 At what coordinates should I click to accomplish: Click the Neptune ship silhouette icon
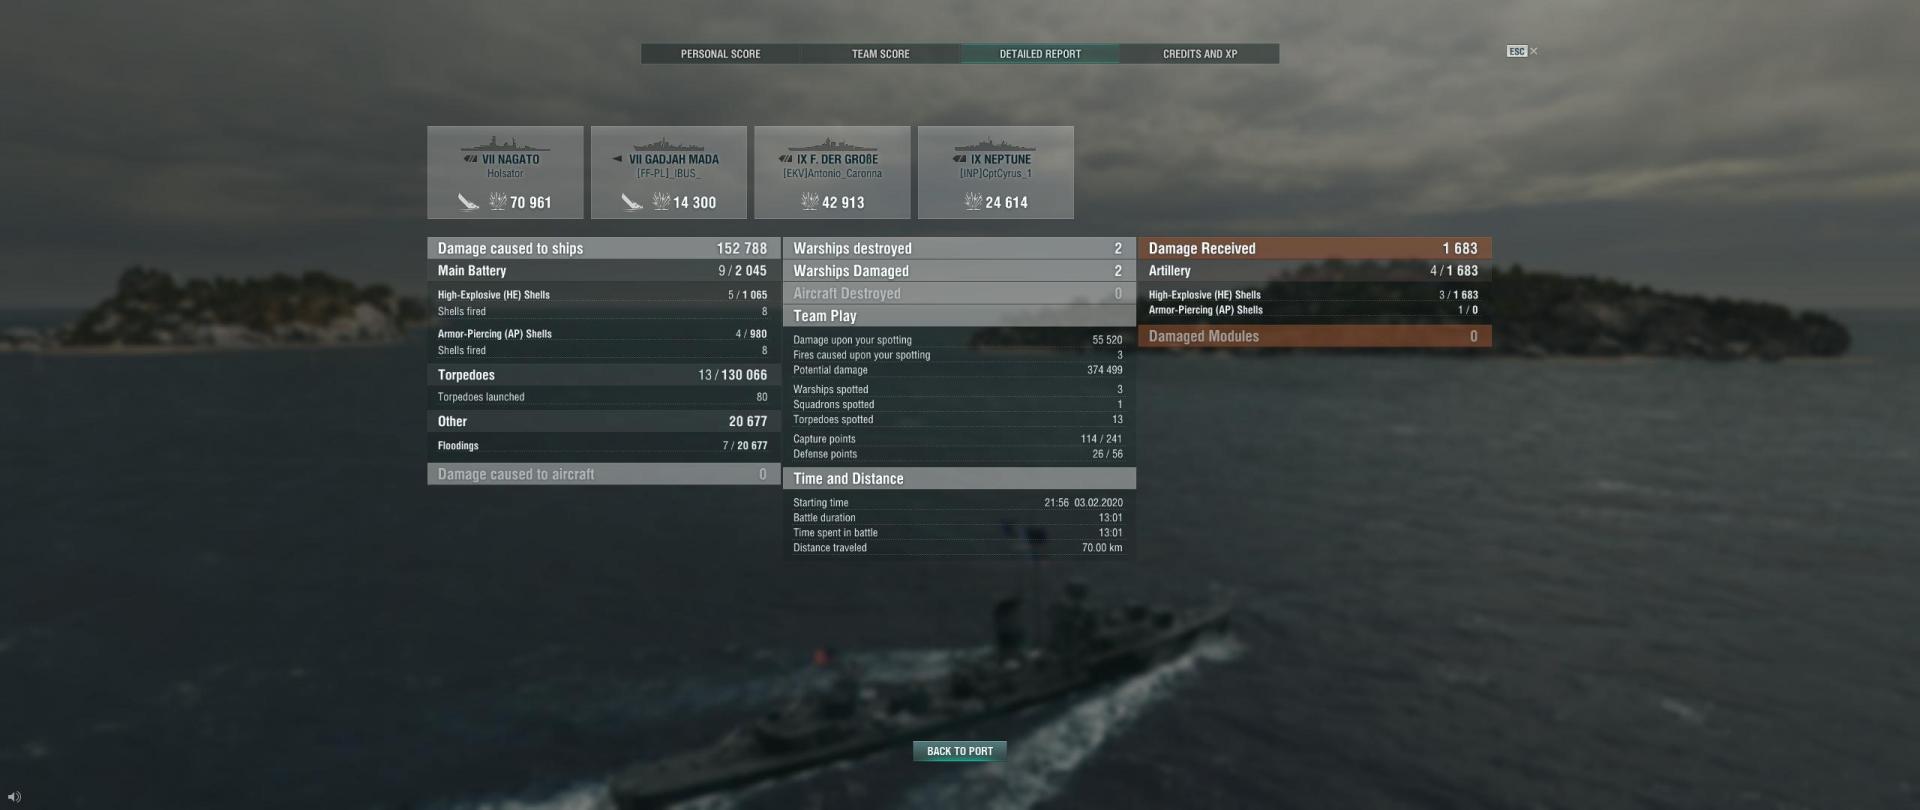pyautogui.click(x=995, y=144)
